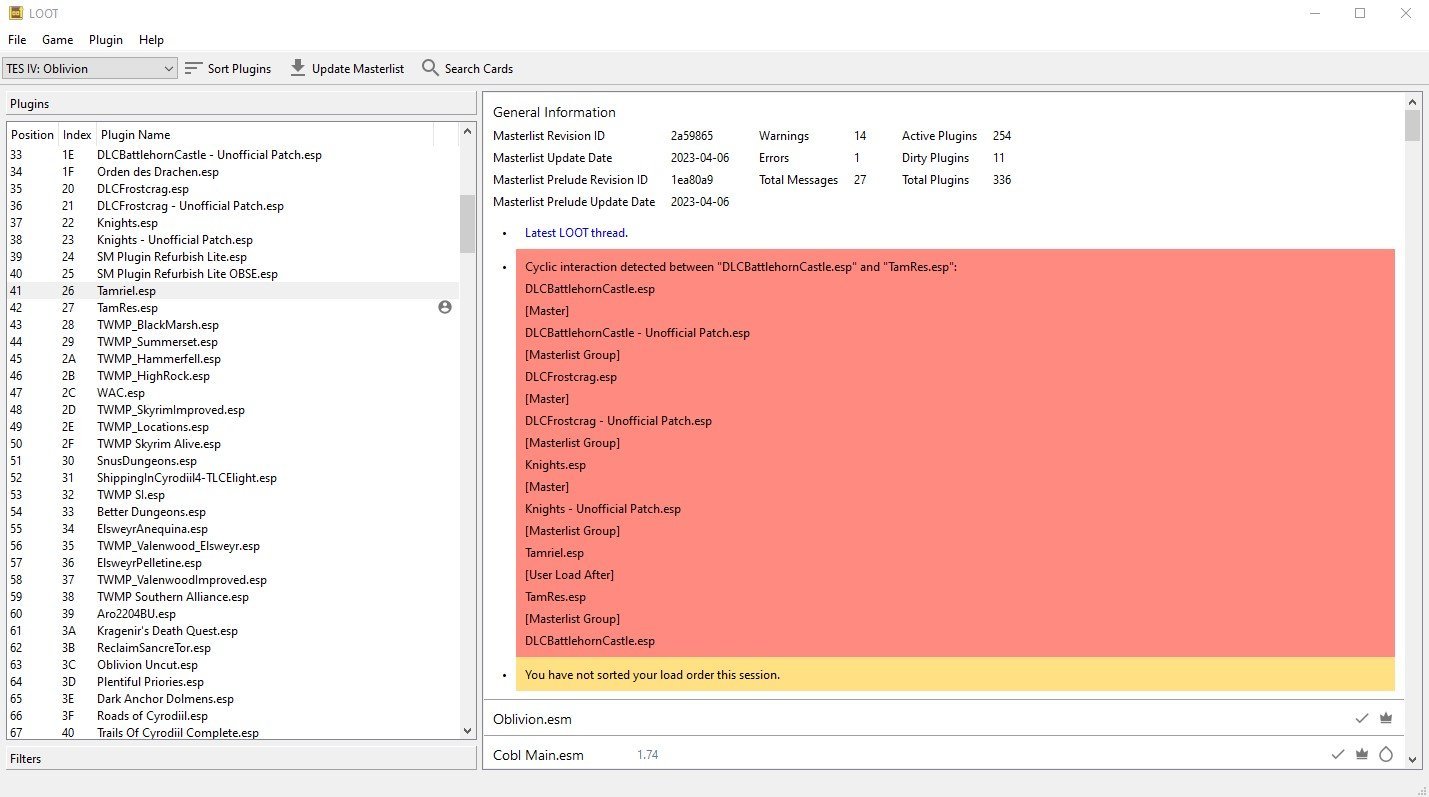The image size is (1429, 797).
Task: Click the user metadata icon on TamRes.esp
Action: point(445,307)
